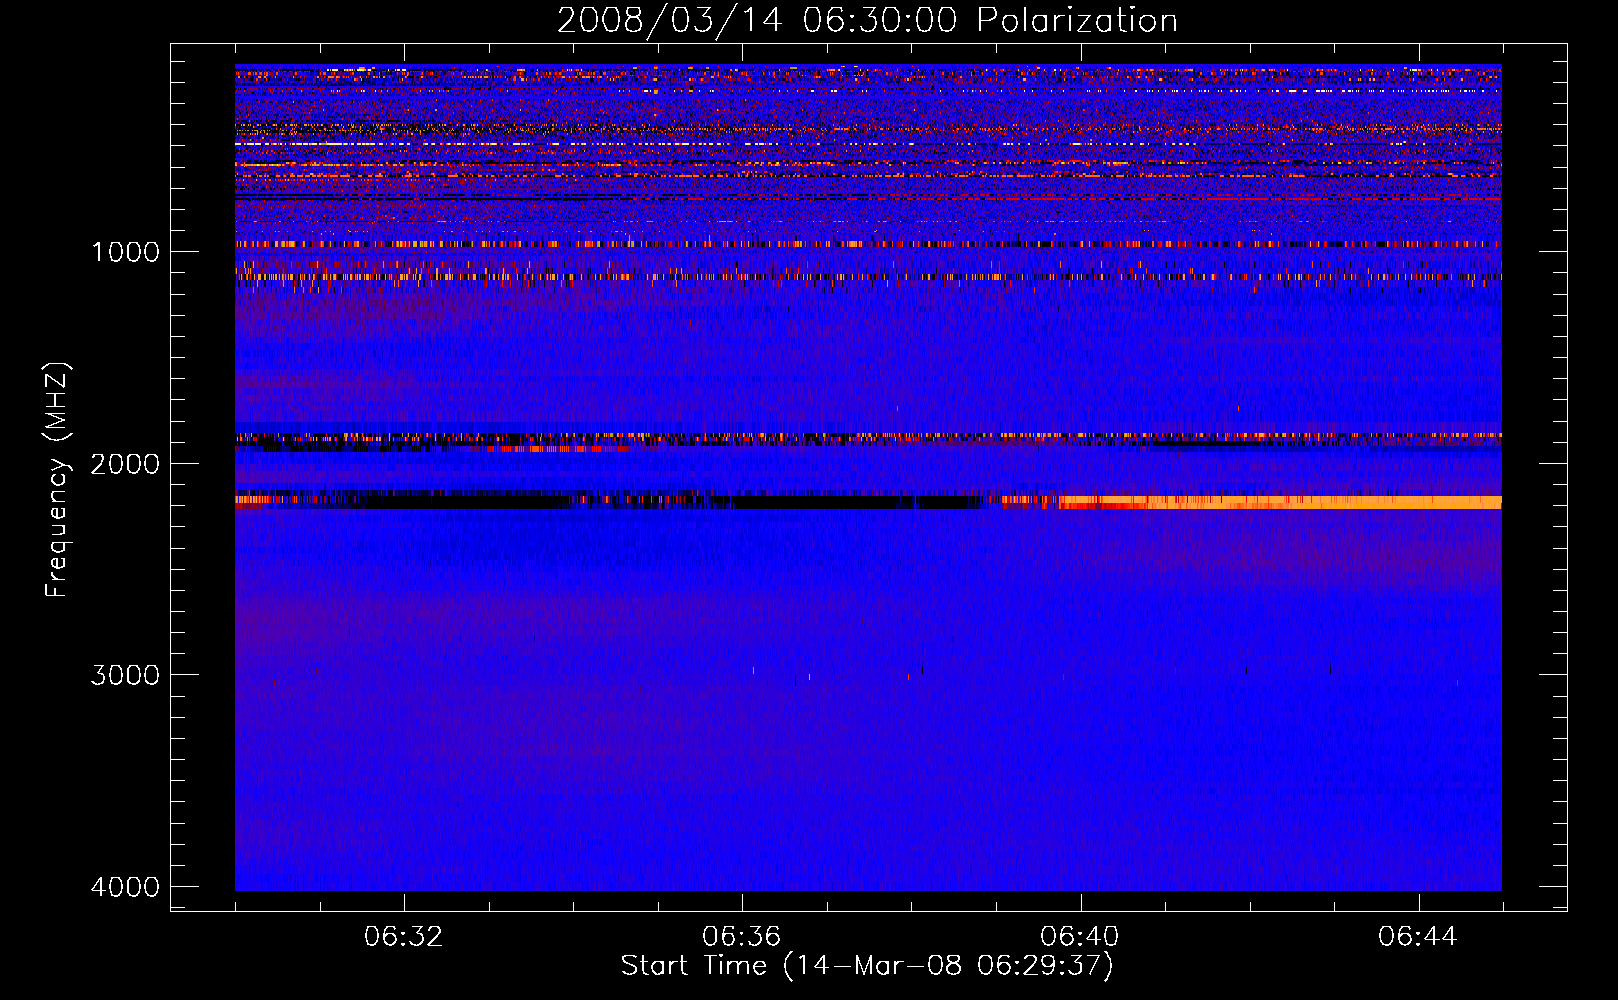Screen dimensions: 1618x1000
Task: Click the 4000 frequency tick label
Action: [x=125, y=887]
